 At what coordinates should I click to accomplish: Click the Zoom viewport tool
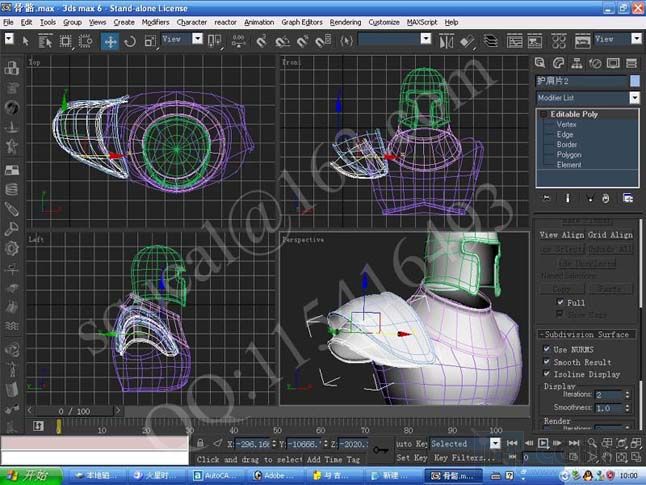click(592, 443)
